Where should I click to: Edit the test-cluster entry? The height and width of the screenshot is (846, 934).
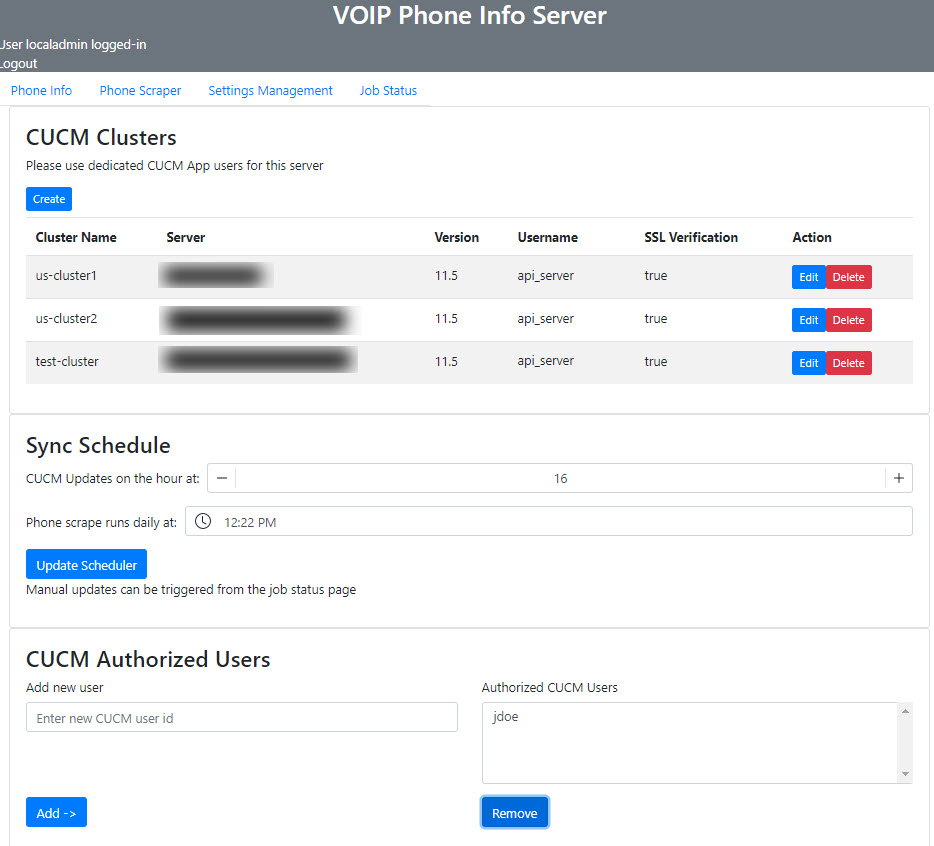(x=808, y=363)
